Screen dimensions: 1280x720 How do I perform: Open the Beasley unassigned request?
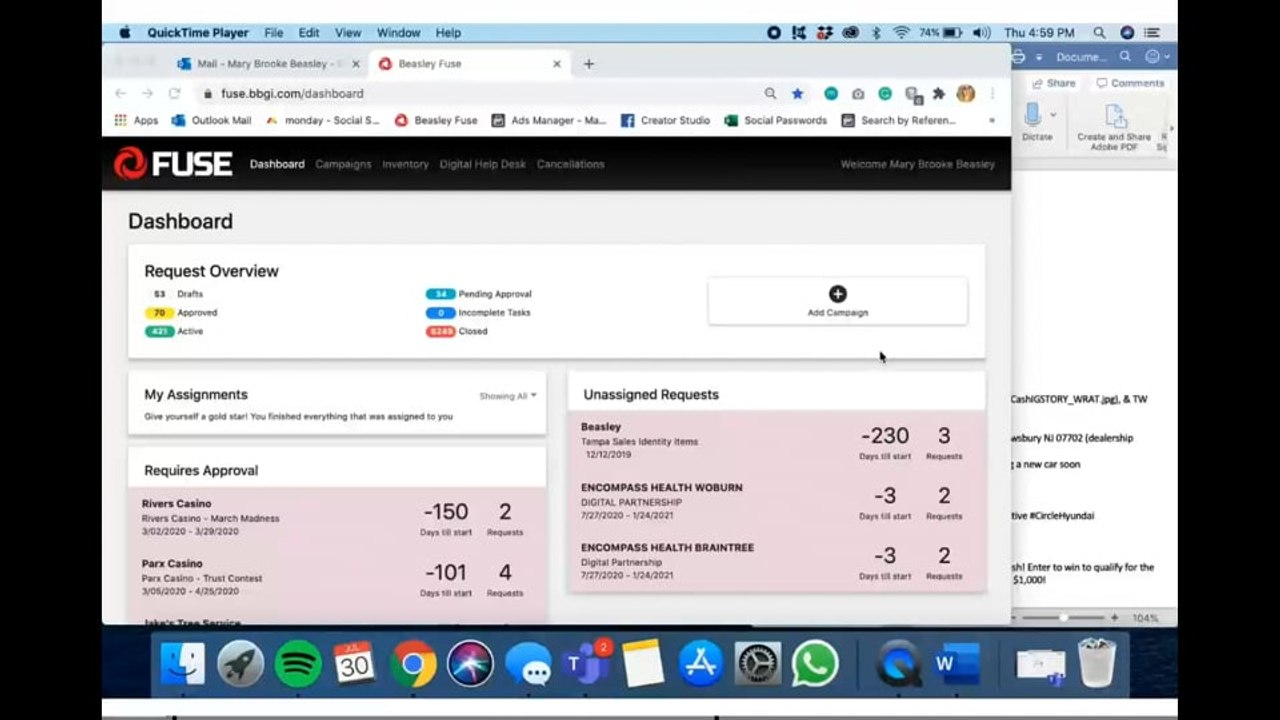pyautogui.click(x=776, y=441)
